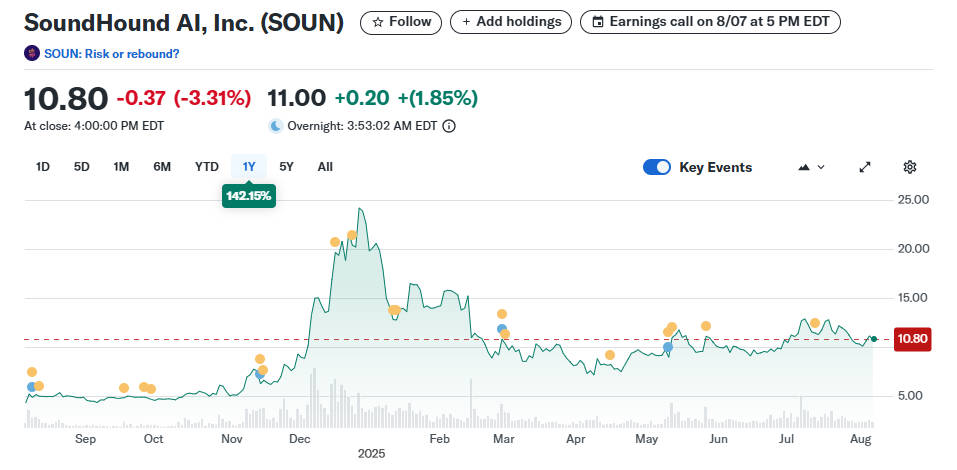Screen dimensions: 957x470
Task: Show the YTD chart range
Action: click(x=207, y=167)
